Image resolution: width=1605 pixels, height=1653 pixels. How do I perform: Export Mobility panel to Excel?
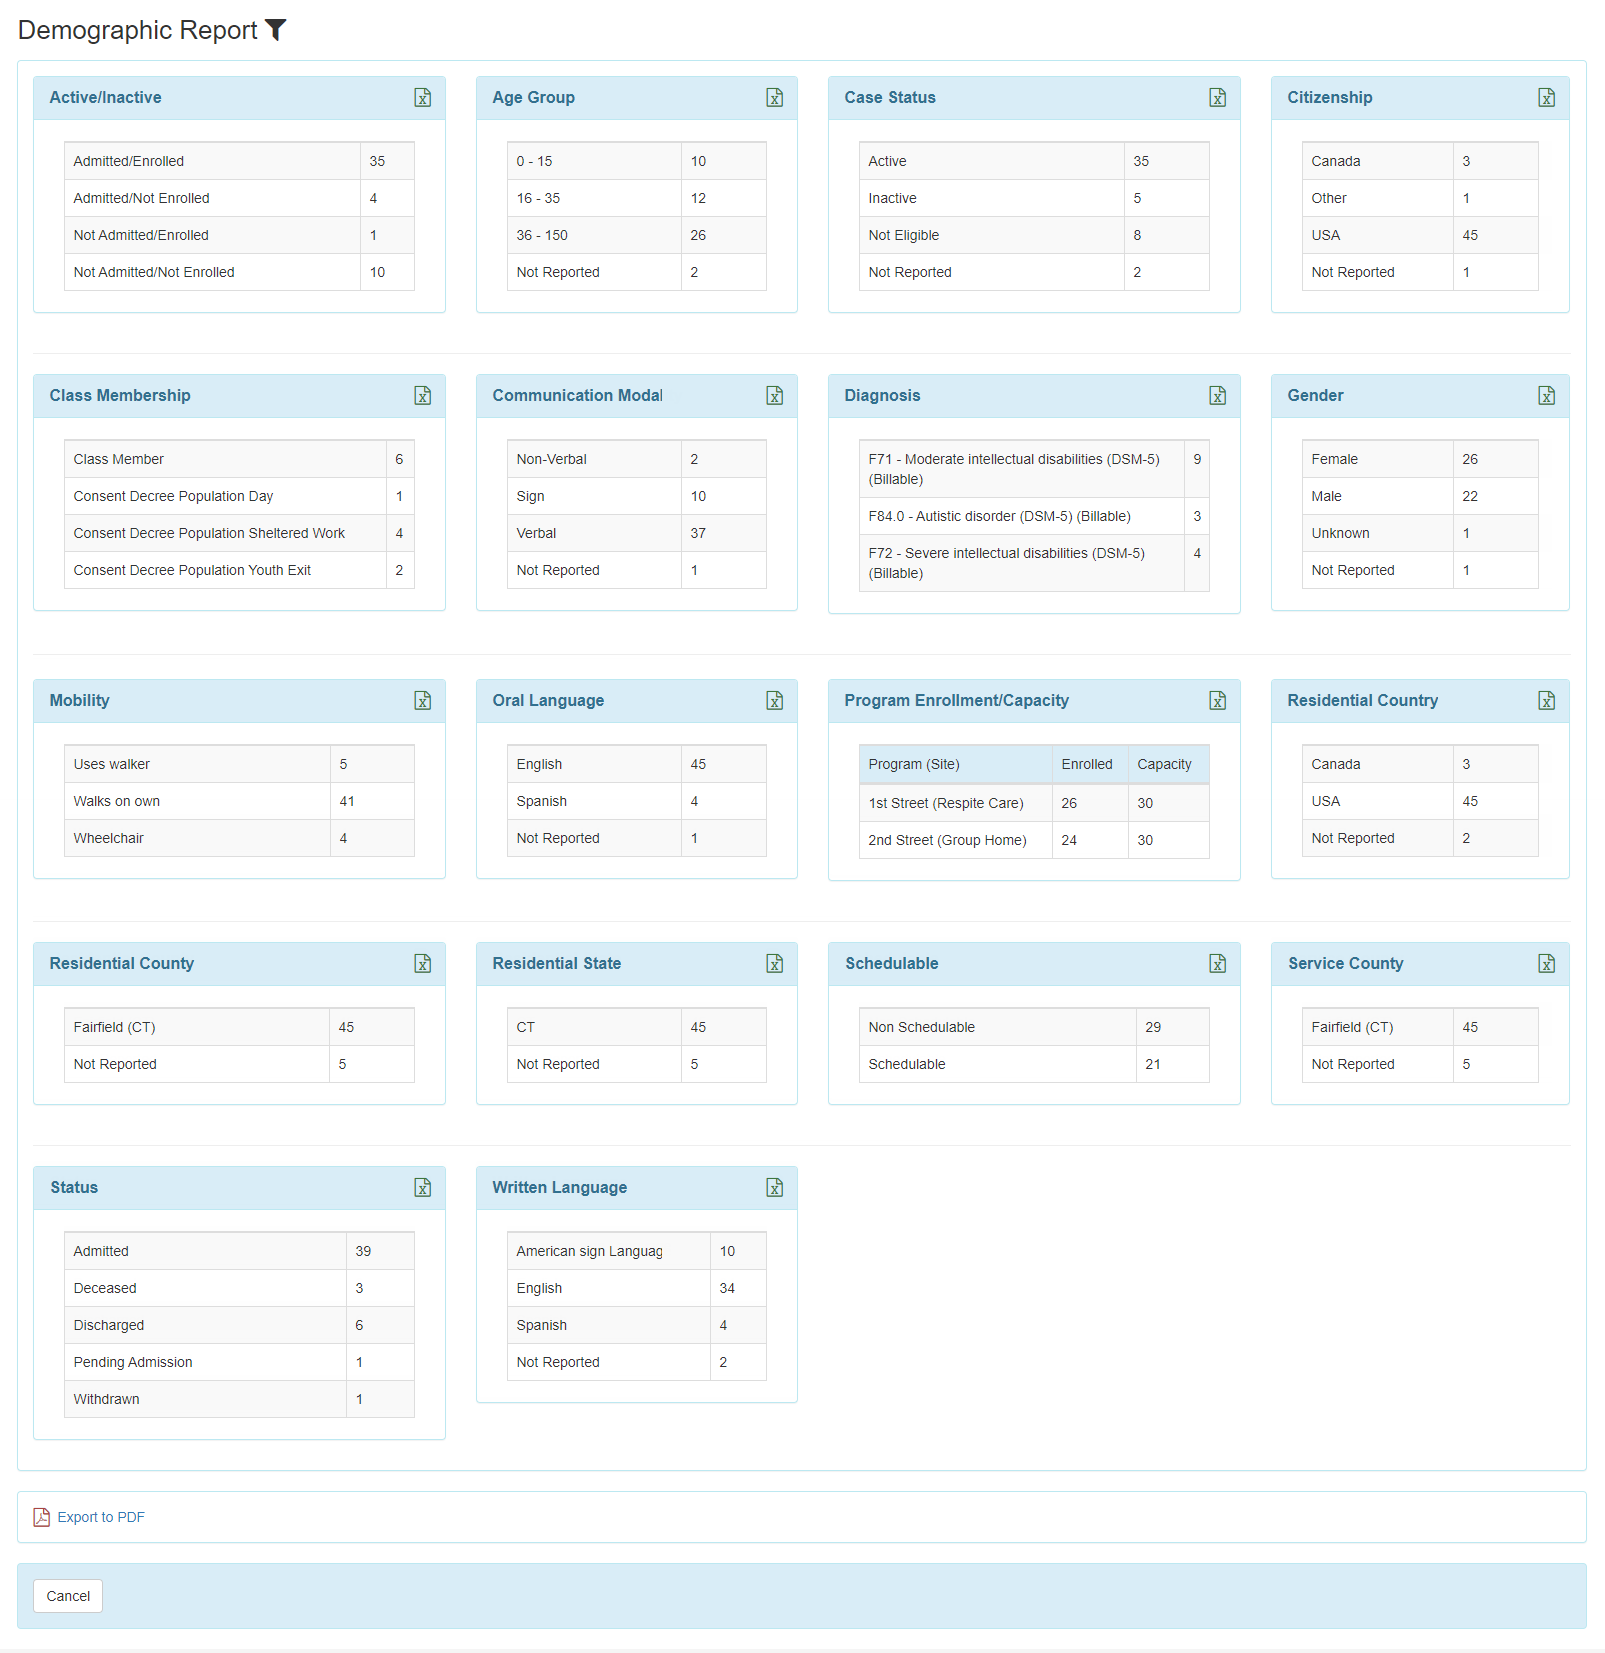pos(423,701)
